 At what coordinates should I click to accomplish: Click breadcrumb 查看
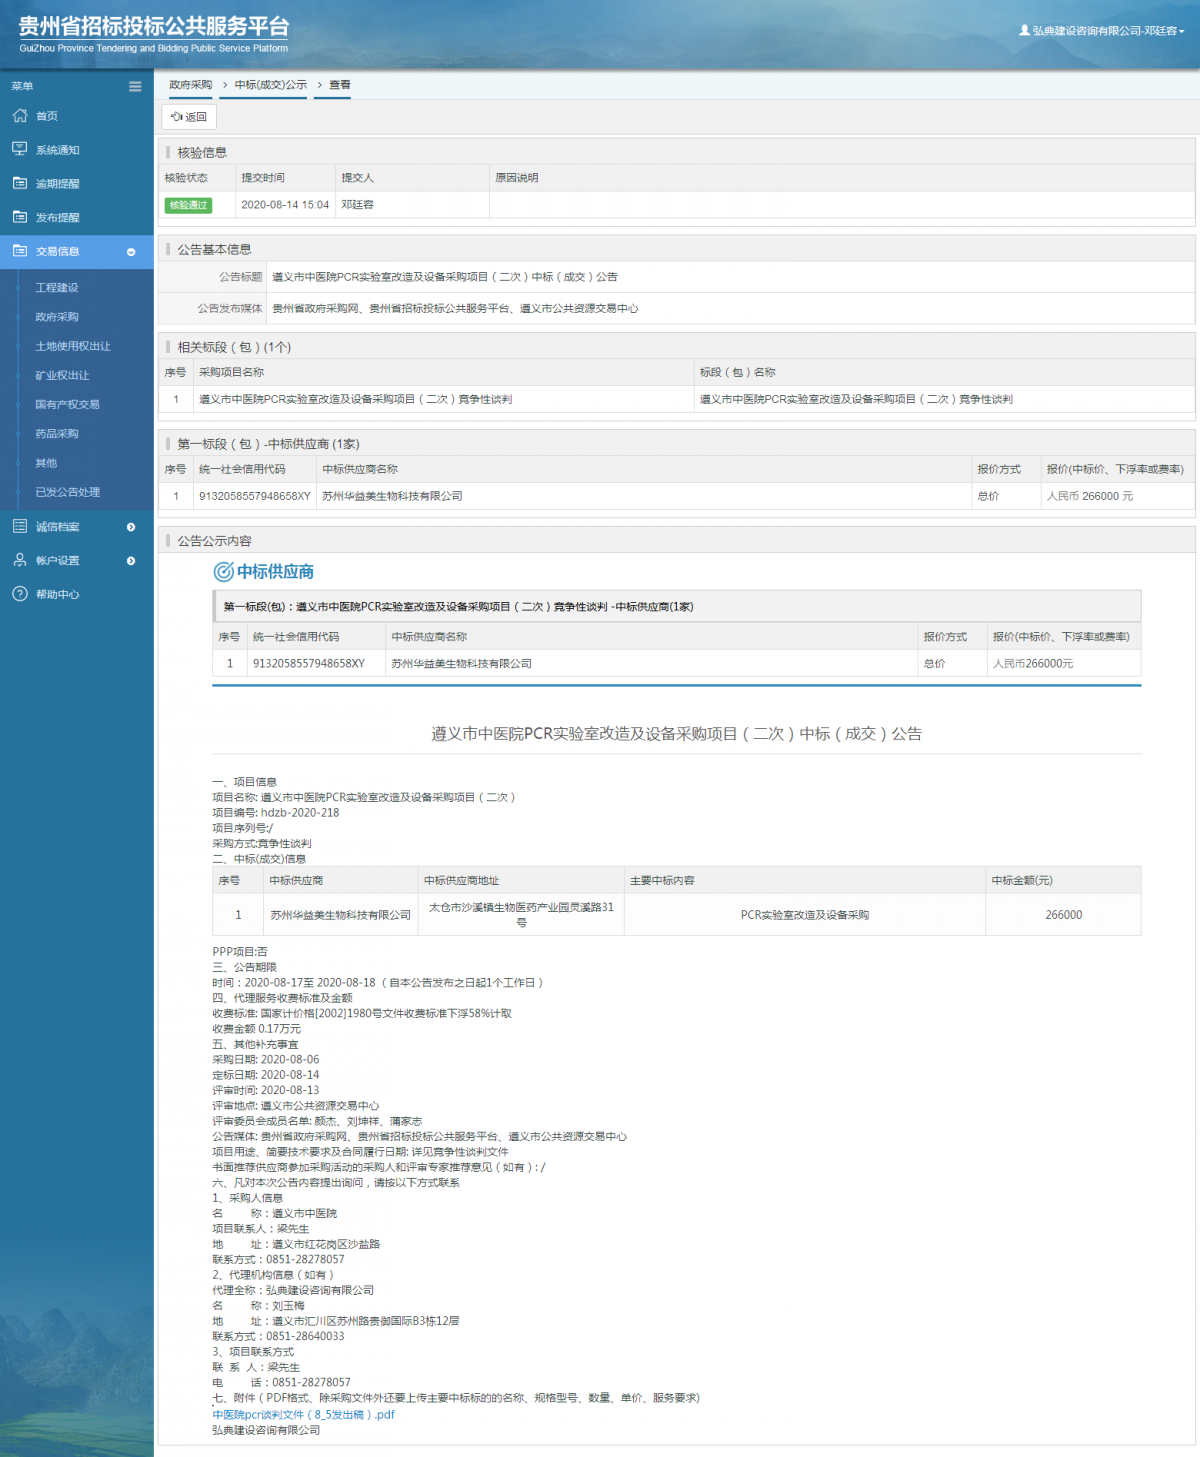340,85
